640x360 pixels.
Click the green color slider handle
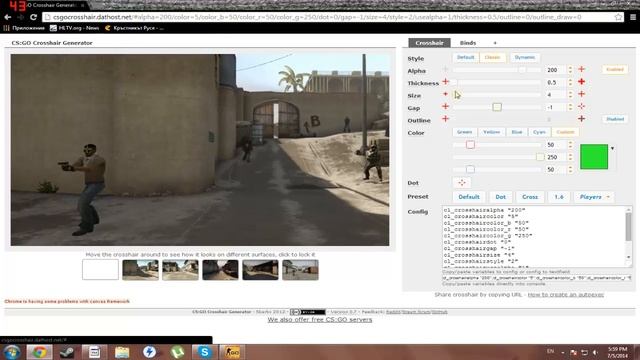pyautogui.click(x=540, y=157)
